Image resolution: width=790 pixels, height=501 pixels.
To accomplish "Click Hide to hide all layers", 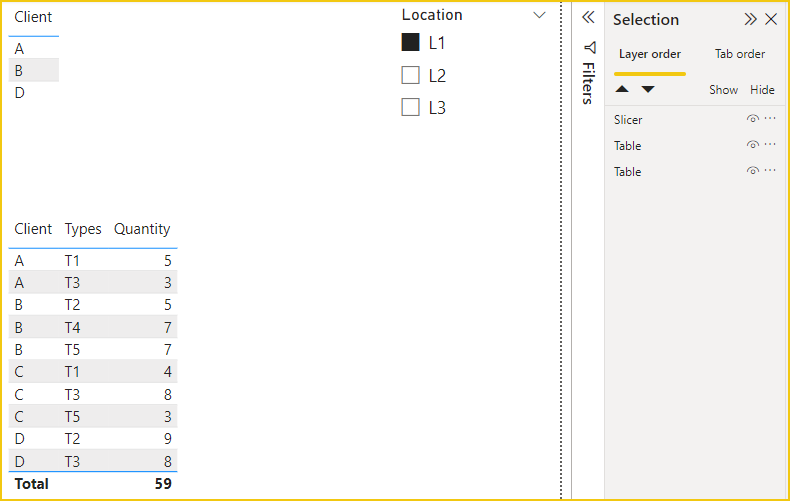I will pyautogui.click(x=762, y=90).
